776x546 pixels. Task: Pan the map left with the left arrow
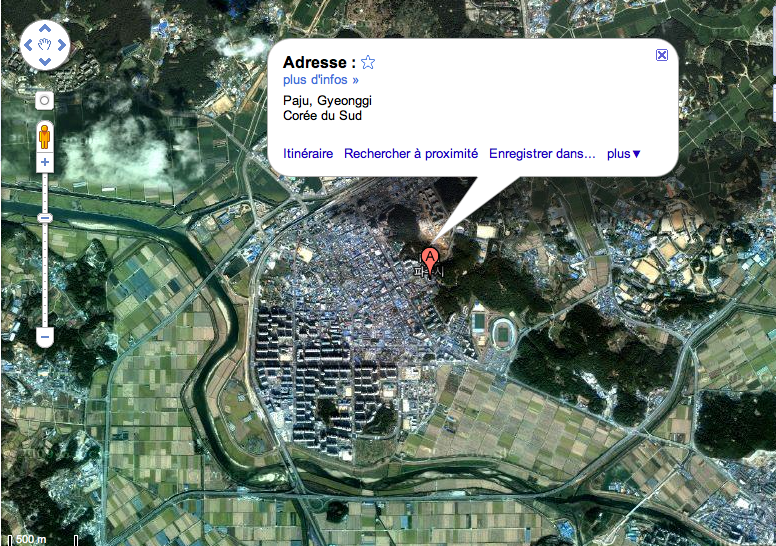pyautogui.click(x=28, y=45)
